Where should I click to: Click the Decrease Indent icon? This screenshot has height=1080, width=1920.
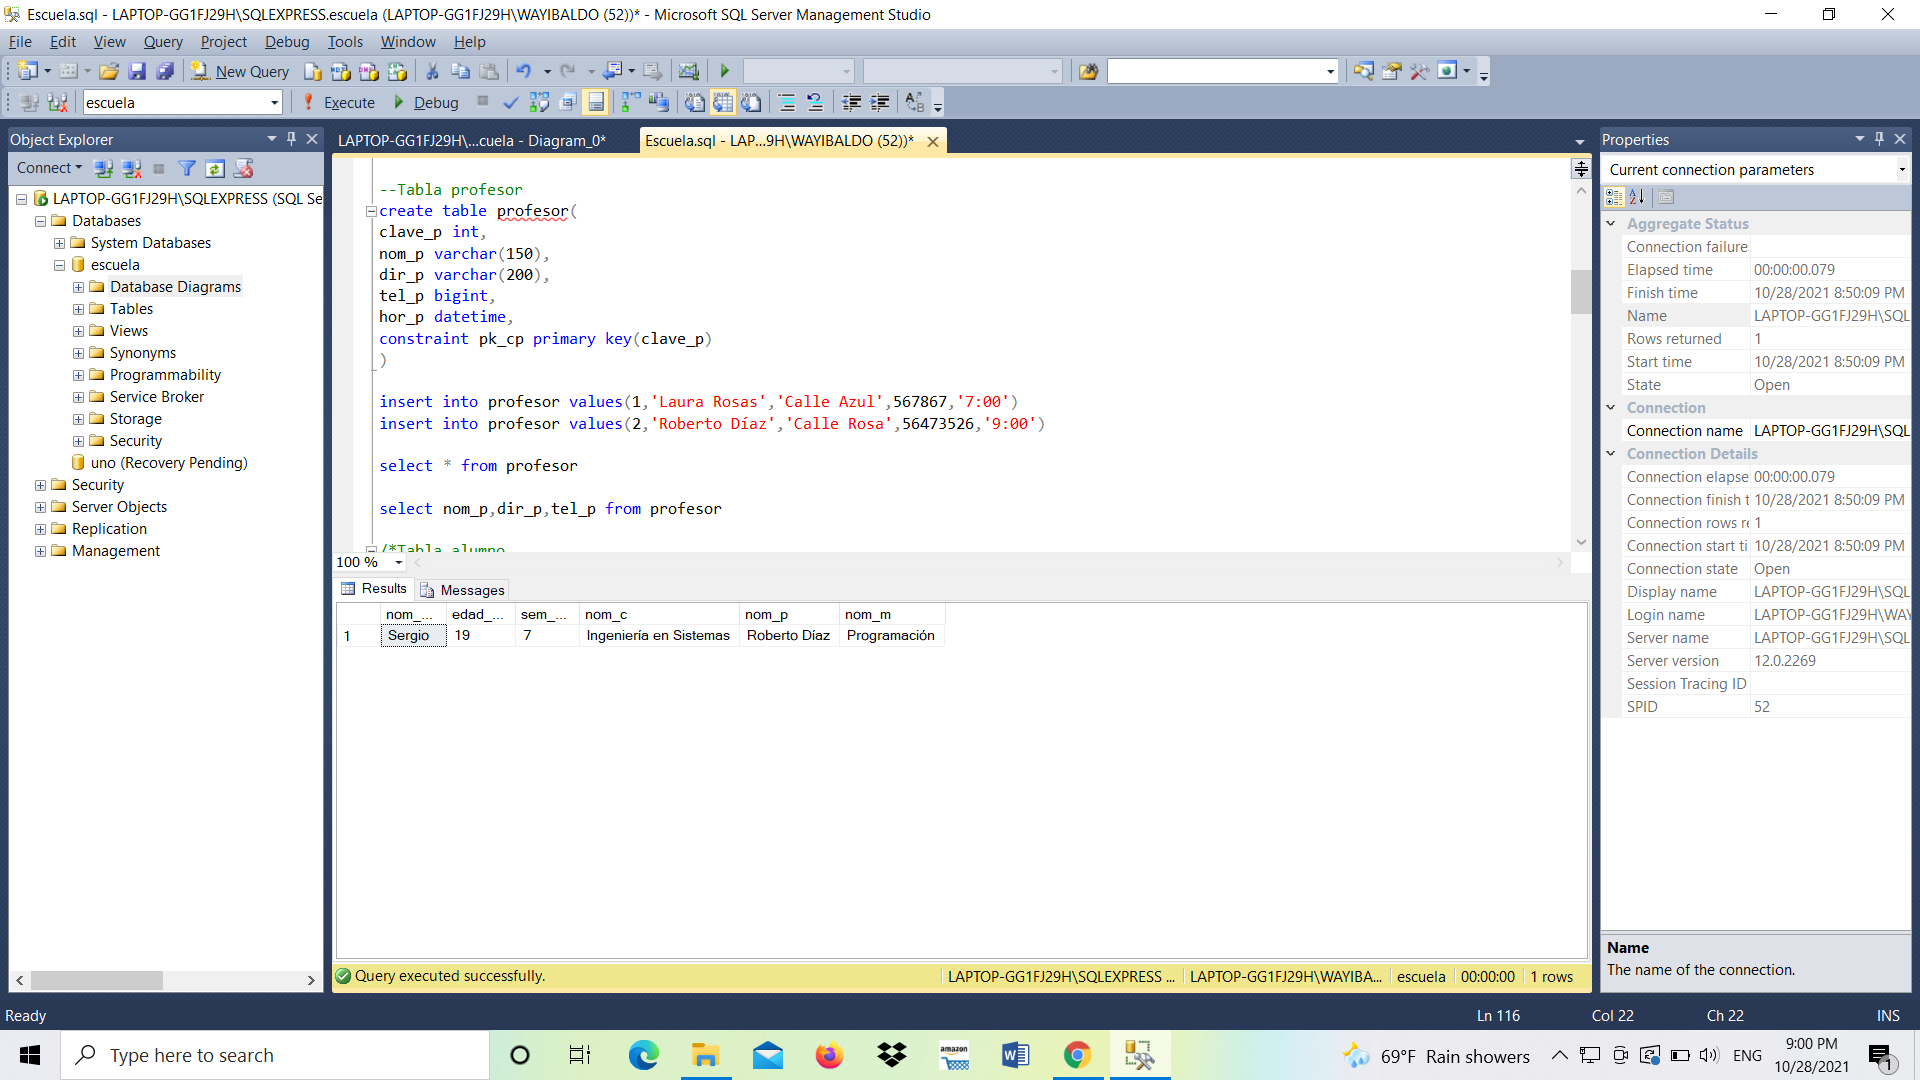point(852,102)
